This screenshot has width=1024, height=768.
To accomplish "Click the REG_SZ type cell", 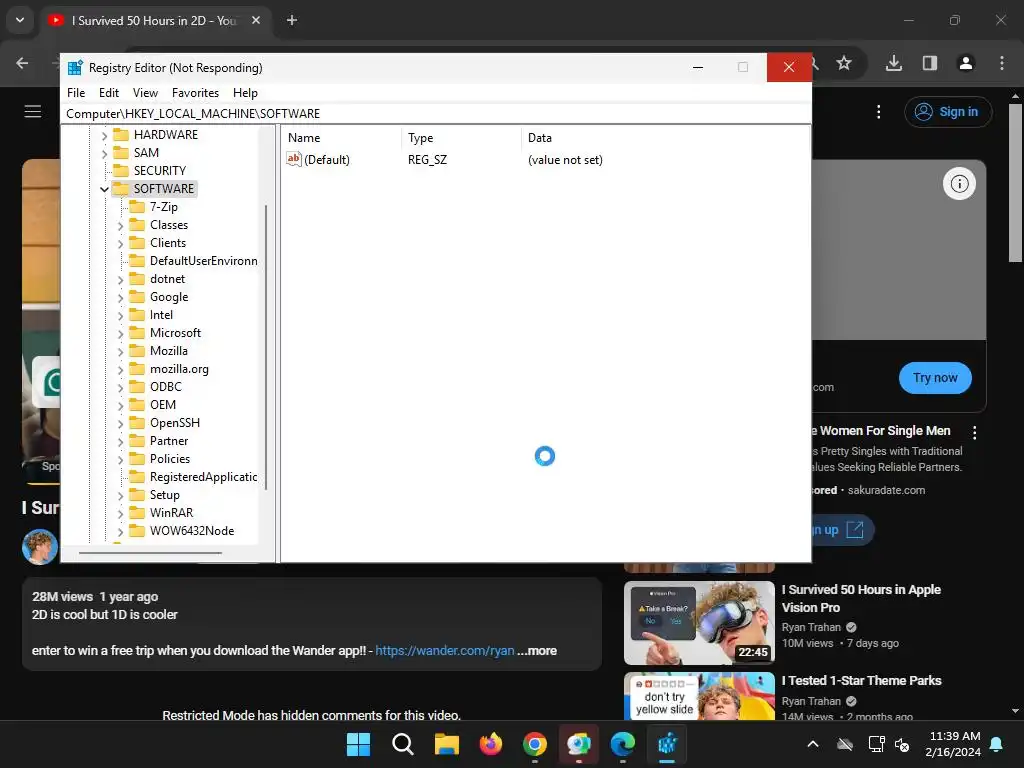I will 427,160.
